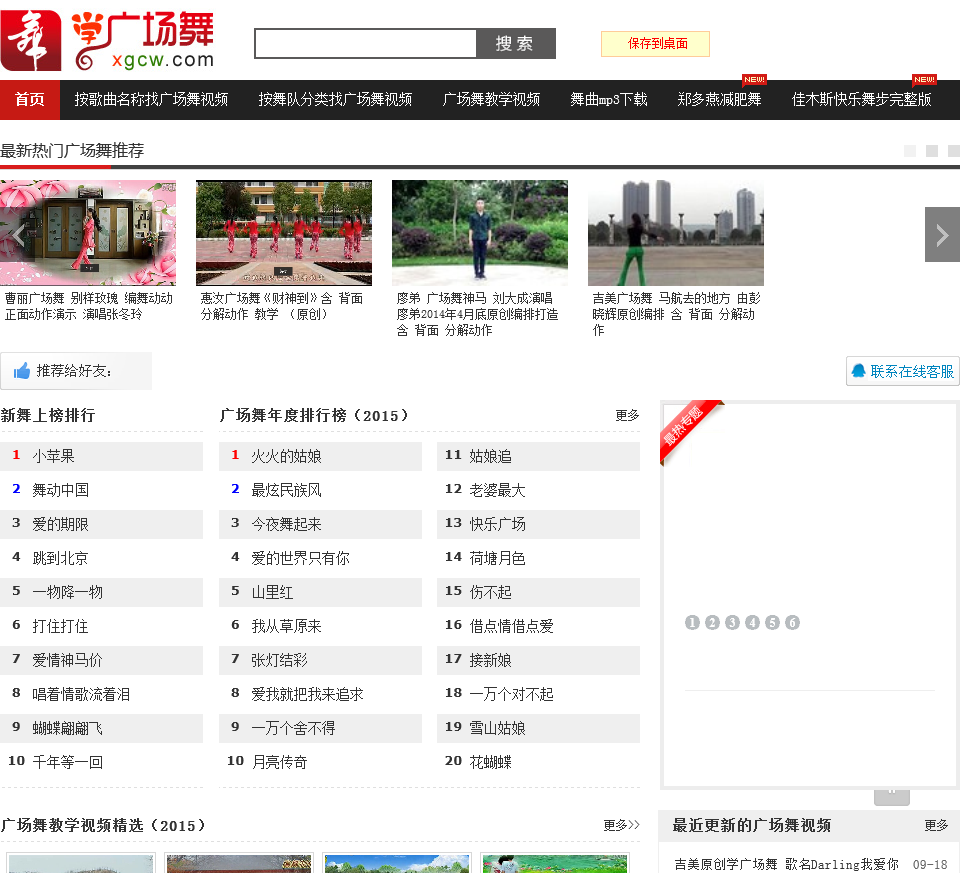The image size is (960, 873).
Task: Open 姑娘追 ranking entry
Action: 490,456
